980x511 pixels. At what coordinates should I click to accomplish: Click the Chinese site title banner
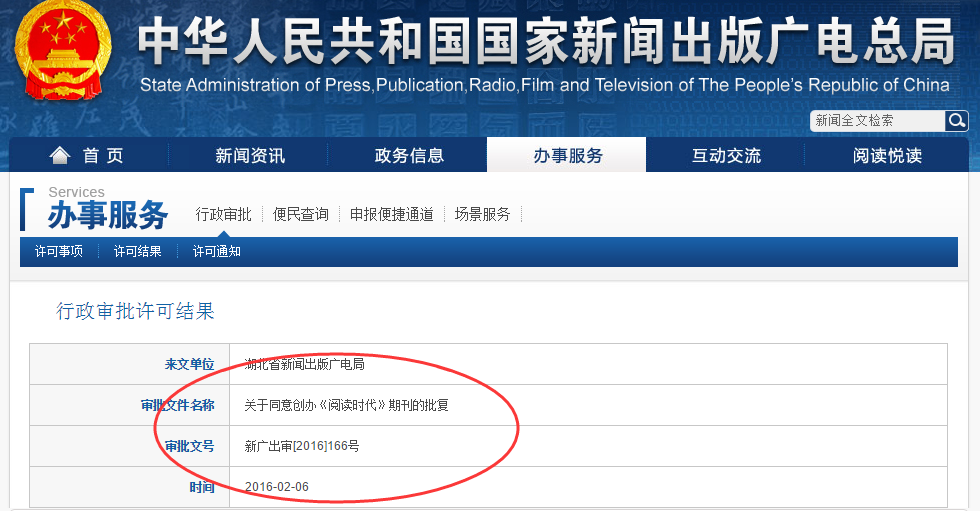[x=546, y=40]
